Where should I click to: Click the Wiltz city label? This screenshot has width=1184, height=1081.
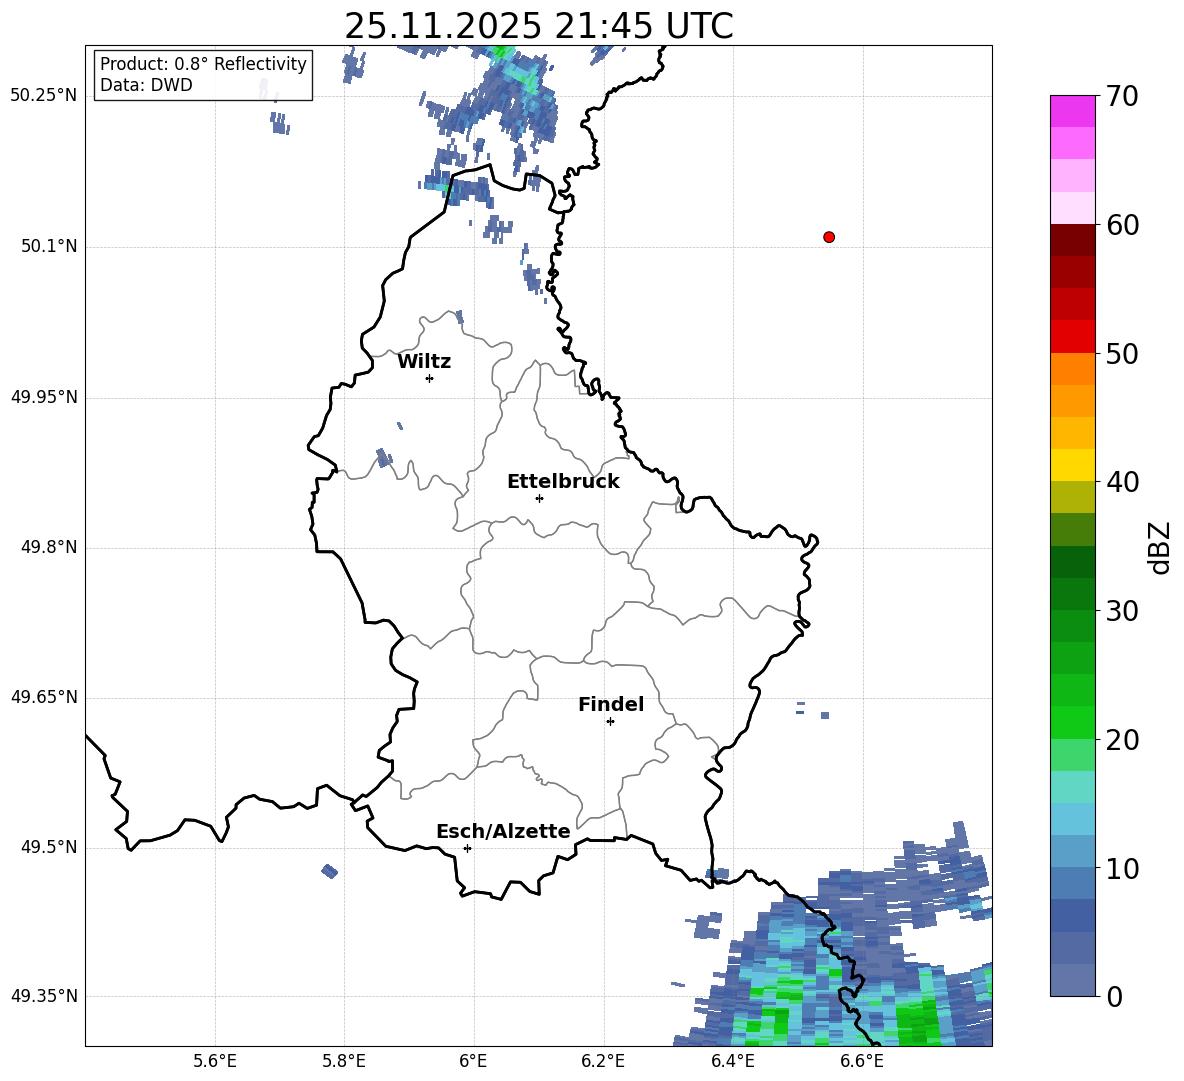pyautogui.click(x=424, y=362)
